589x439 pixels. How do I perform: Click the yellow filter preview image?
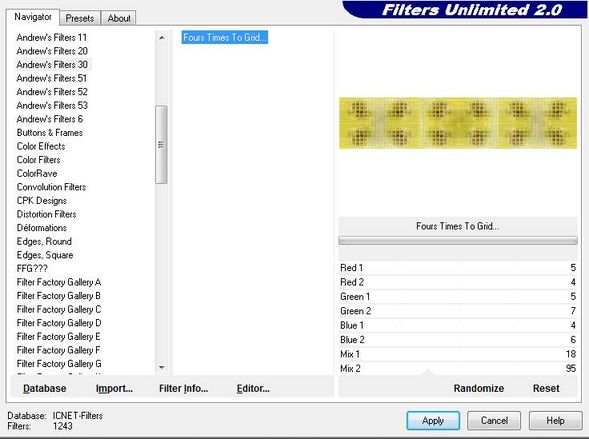tap(458, 123)
